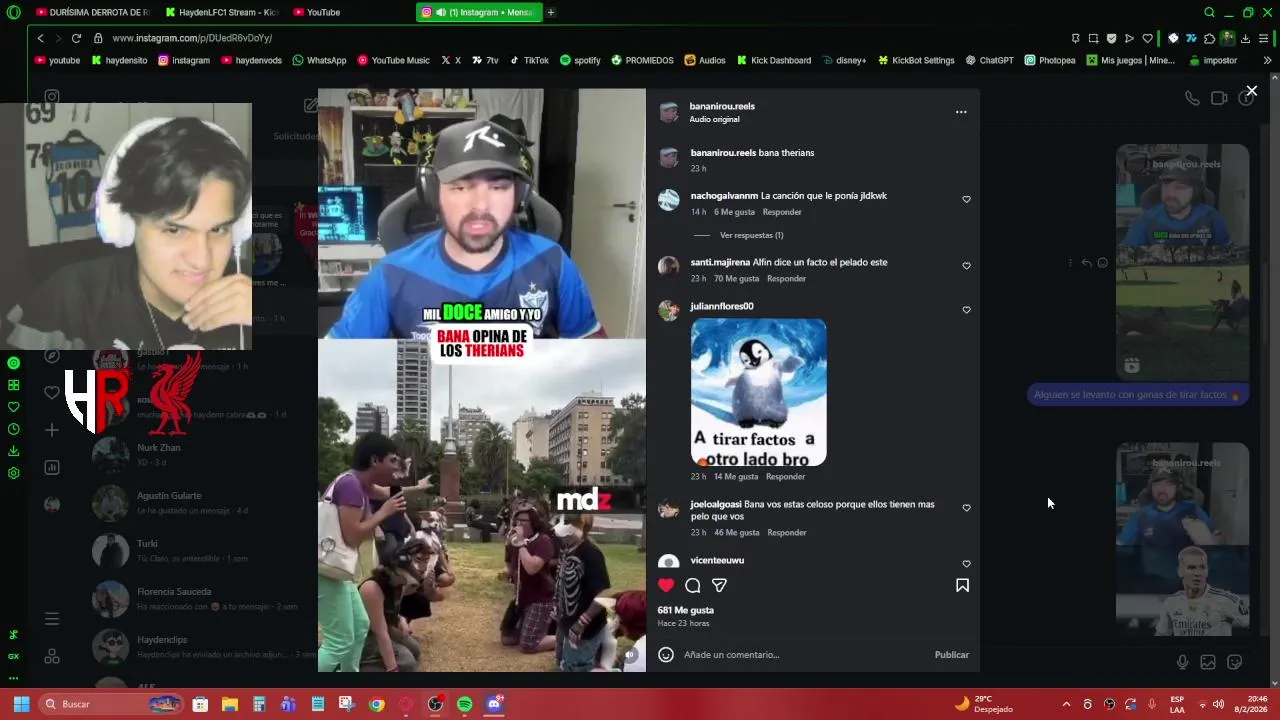
Task: Open bananirou.reels profile from post header
Action: (x=722, y=106)
